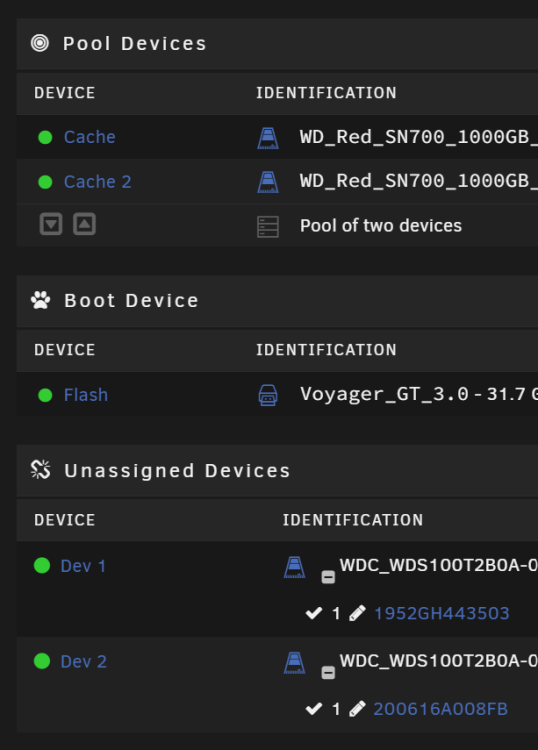538x750 pixels.
Task: Click the green status dot for Cache
Action: (45, 137)
